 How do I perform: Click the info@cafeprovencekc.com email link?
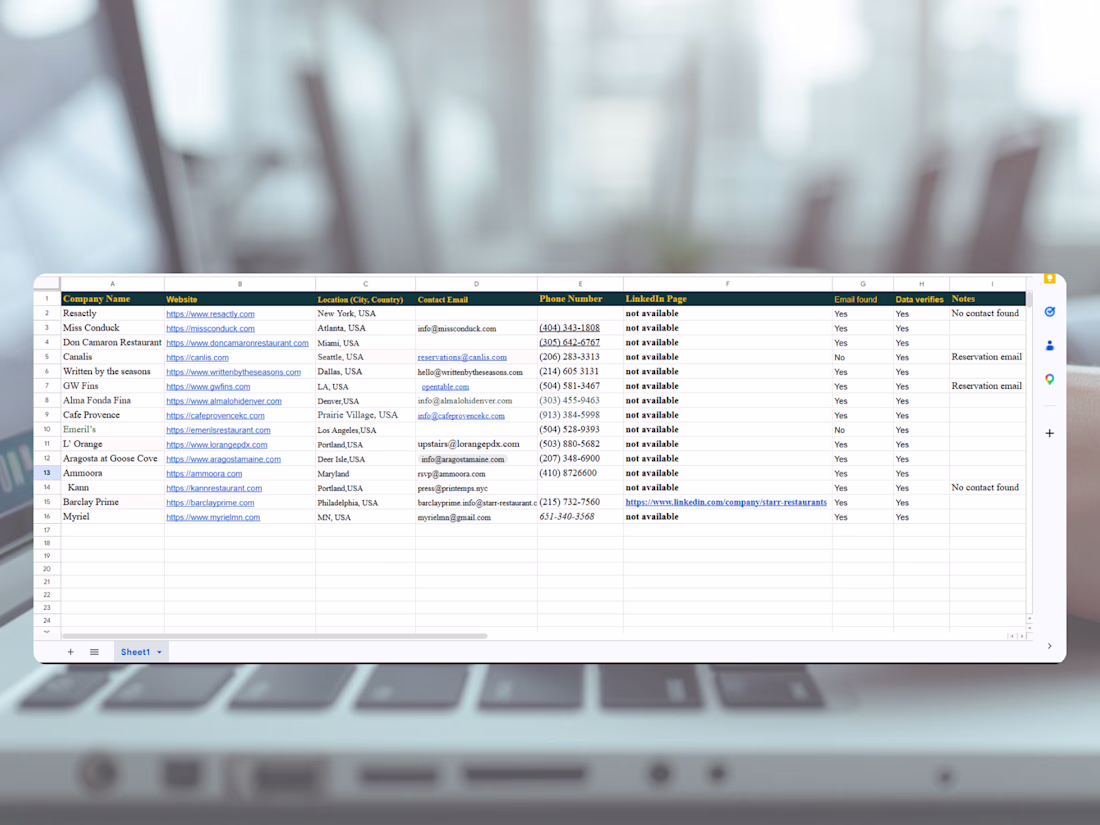coord(461,415)
